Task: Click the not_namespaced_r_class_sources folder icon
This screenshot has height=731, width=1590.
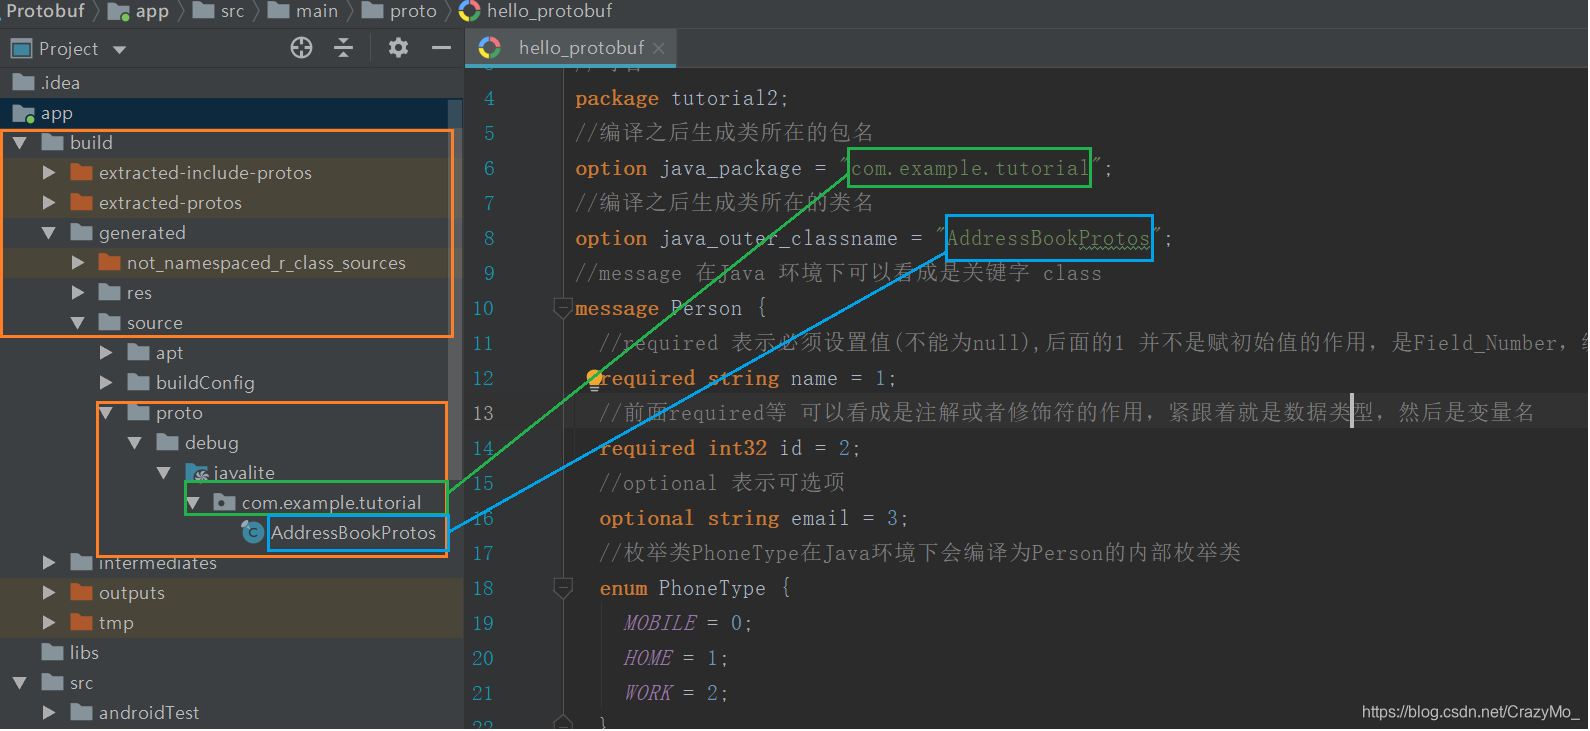Action: (x=110, y=262)
